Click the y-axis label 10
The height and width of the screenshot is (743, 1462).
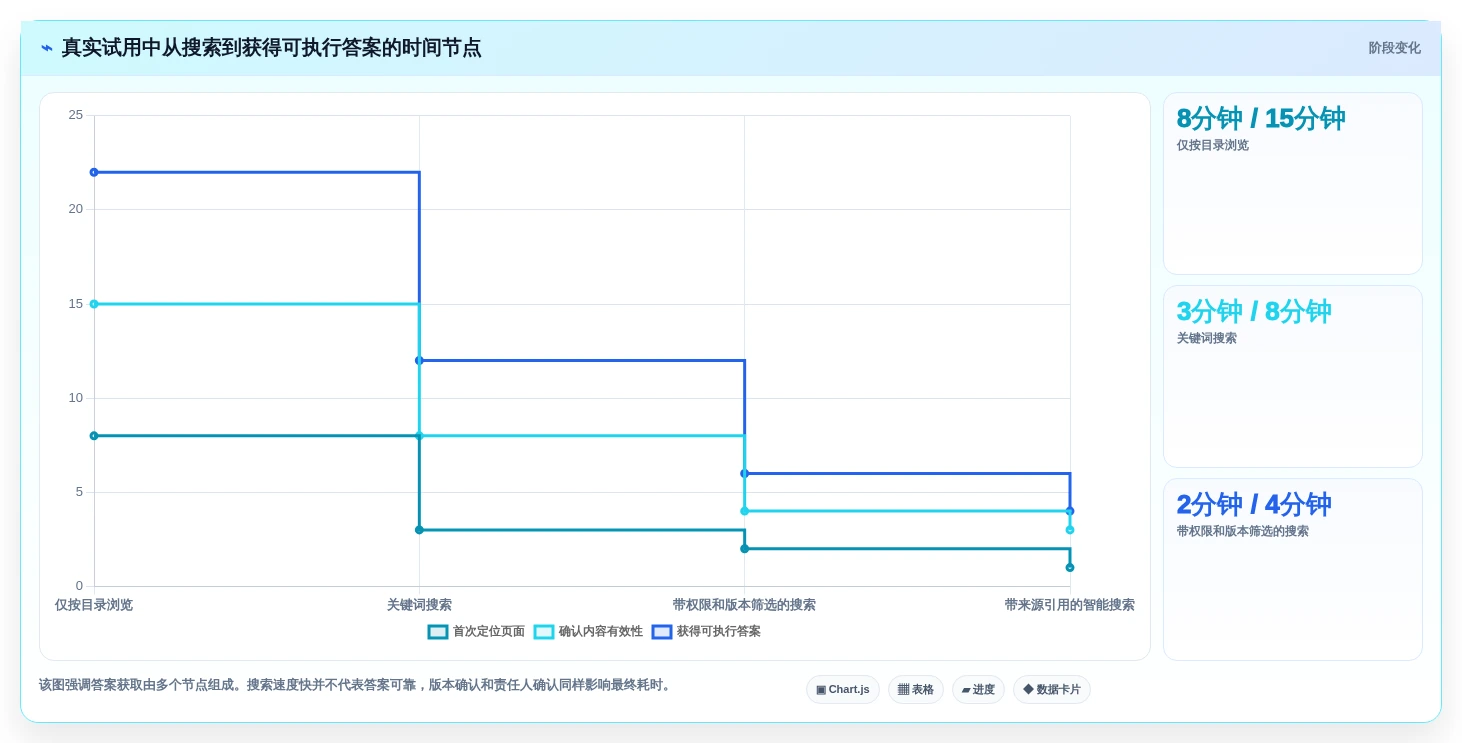(x=76, y=398)
